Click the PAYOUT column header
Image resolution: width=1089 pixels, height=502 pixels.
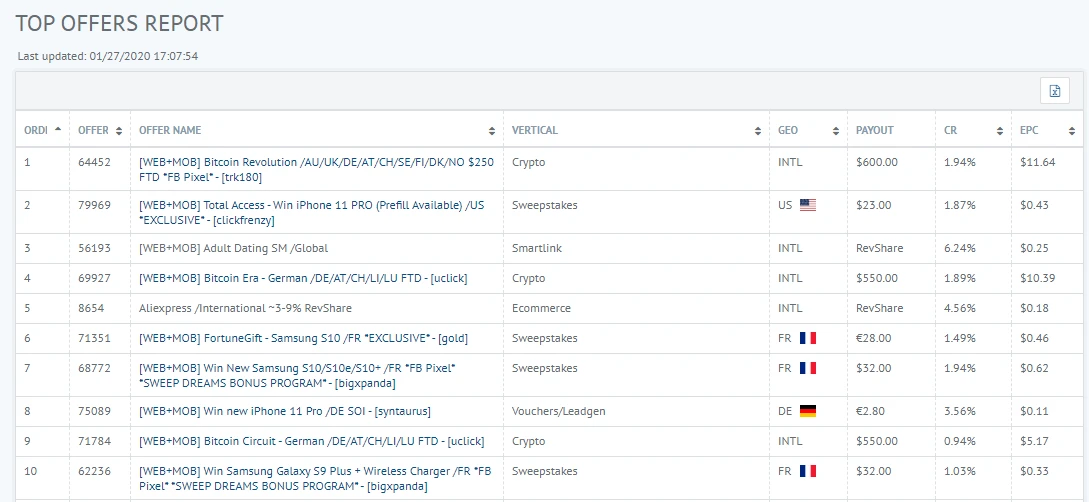tap(892, 130)
